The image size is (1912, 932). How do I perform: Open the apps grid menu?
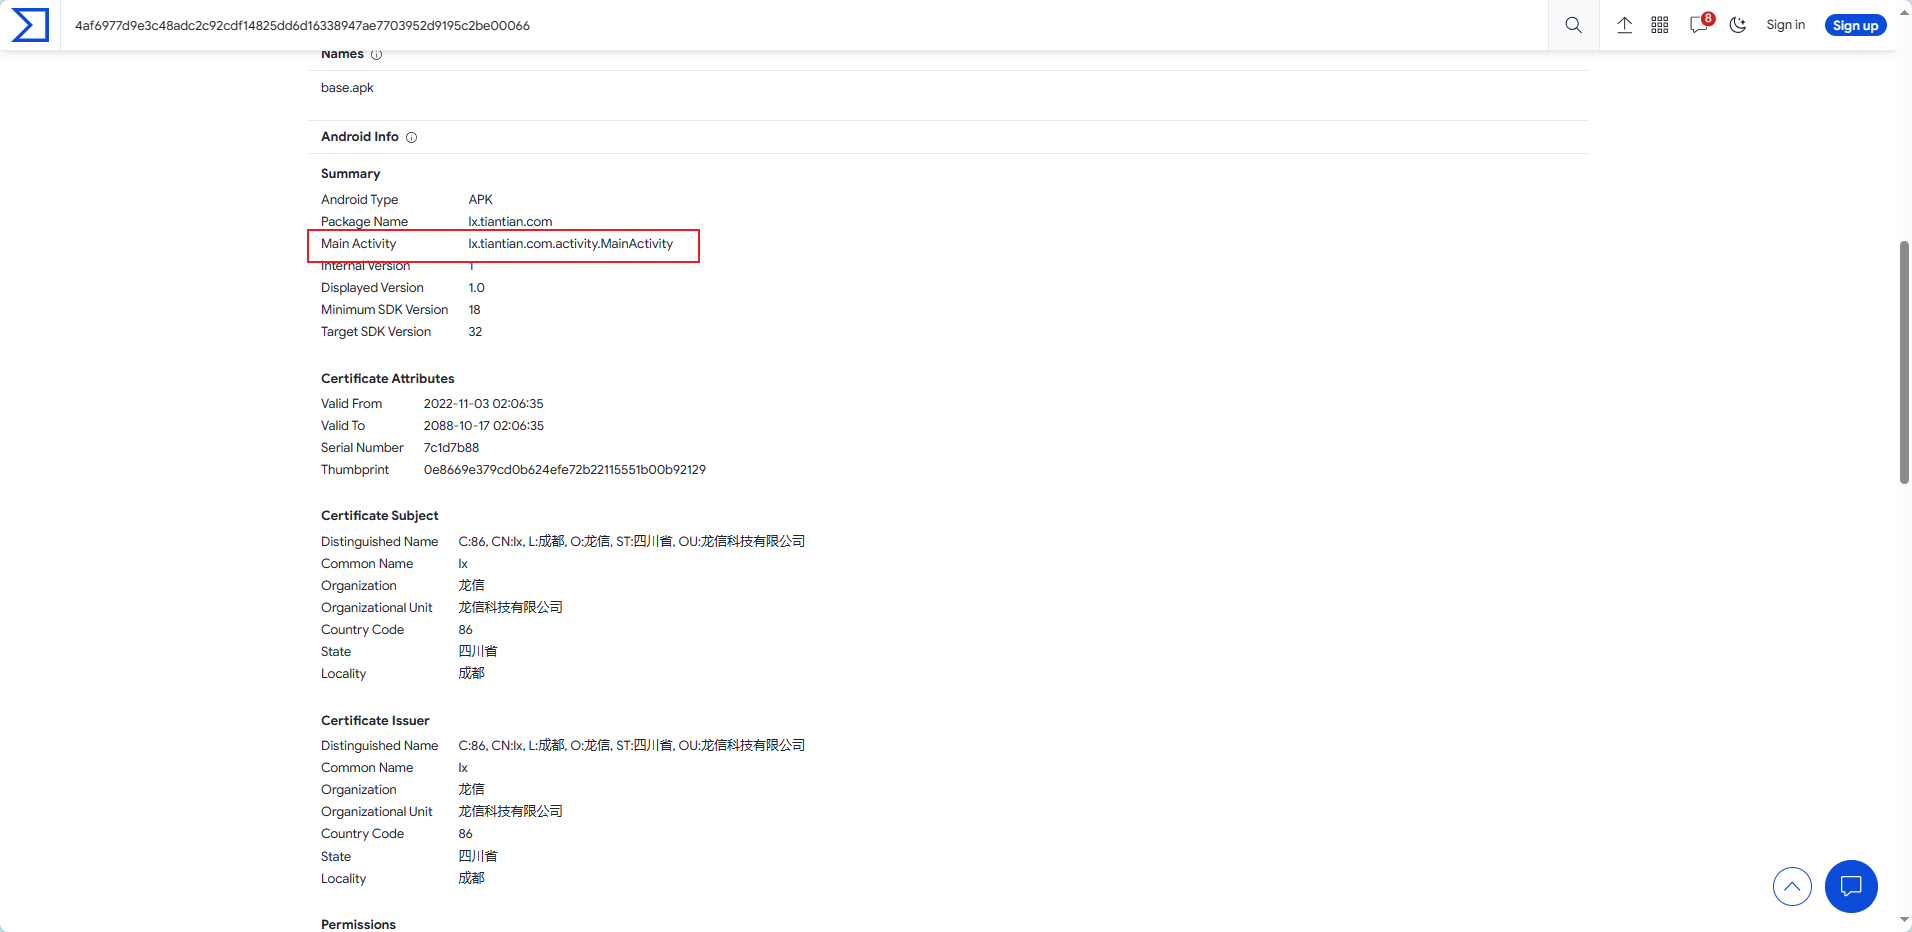click(1660, 25)
